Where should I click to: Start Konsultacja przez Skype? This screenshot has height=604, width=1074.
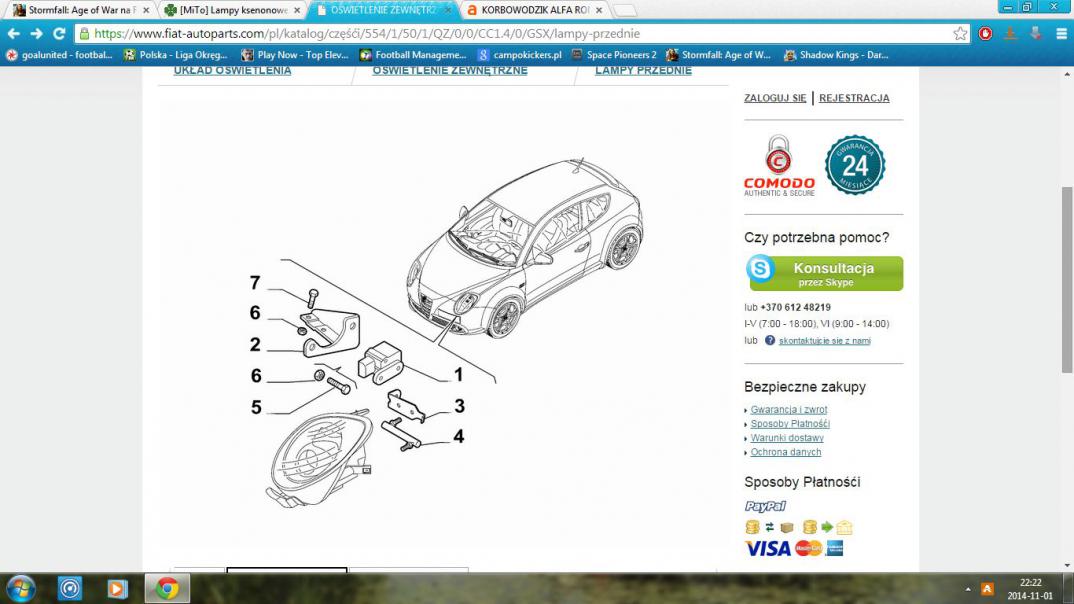(x=825, y=273)
